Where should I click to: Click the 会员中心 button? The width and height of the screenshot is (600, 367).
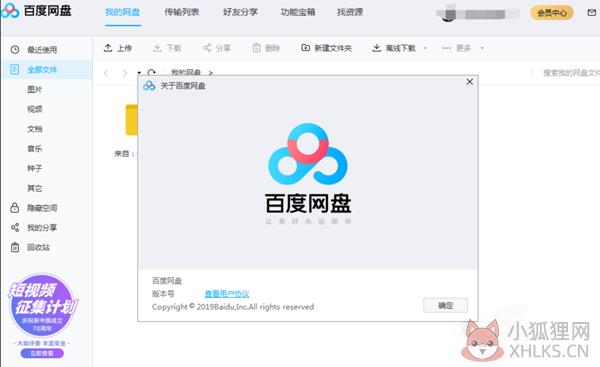click(551, 13)
